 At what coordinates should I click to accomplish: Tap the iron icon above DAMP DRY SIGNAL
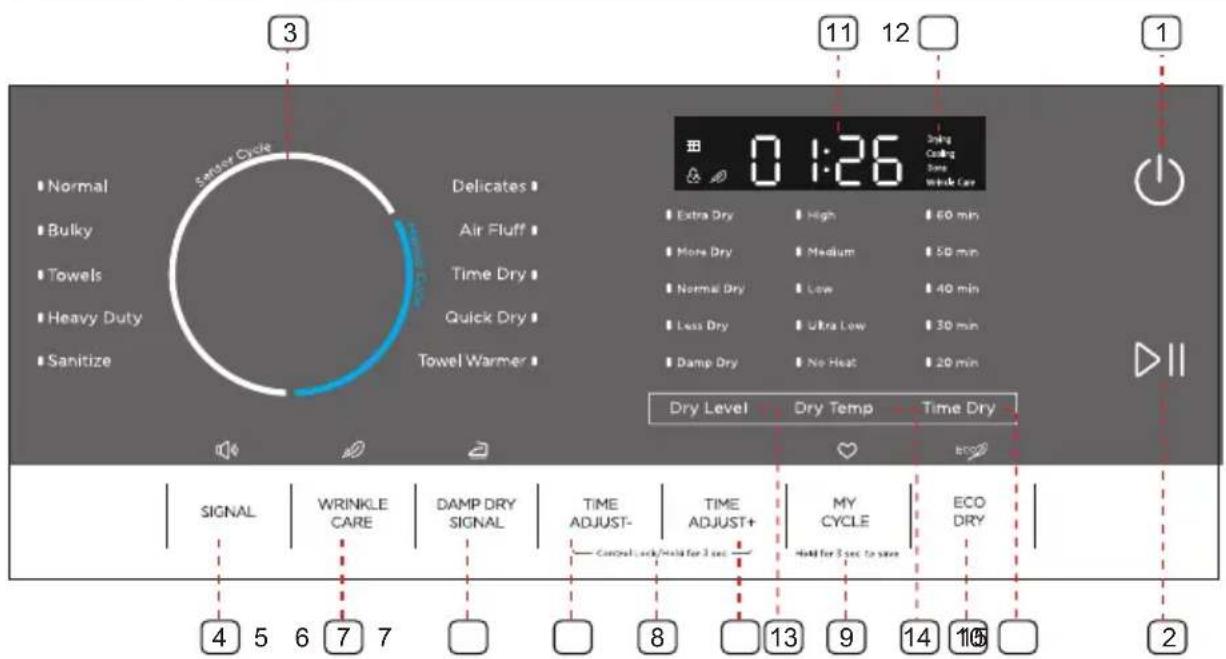477,452
